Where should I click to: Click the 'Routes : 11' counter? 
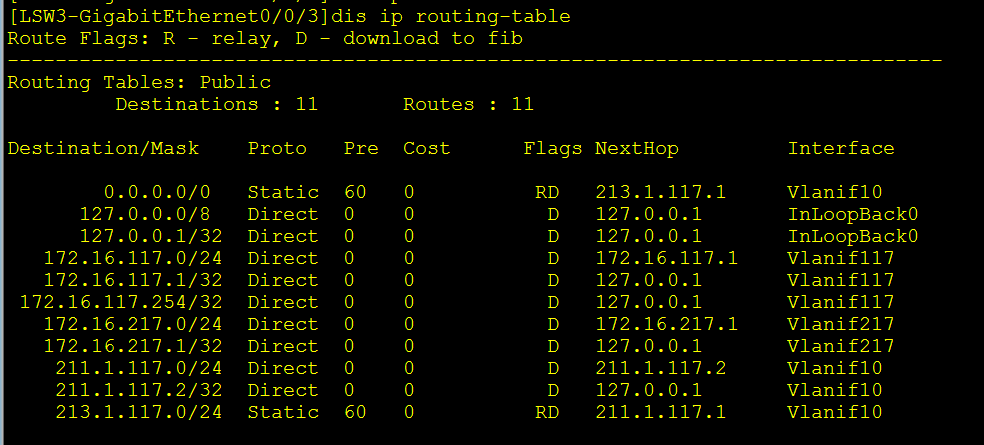[x=468, y=104]
